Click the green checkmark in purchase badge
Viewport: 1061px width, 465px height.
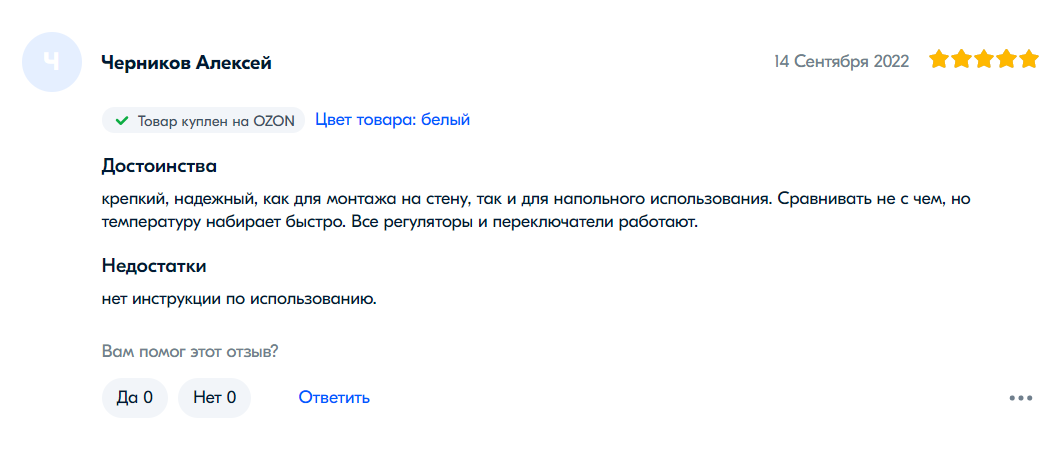coord(122,121)
